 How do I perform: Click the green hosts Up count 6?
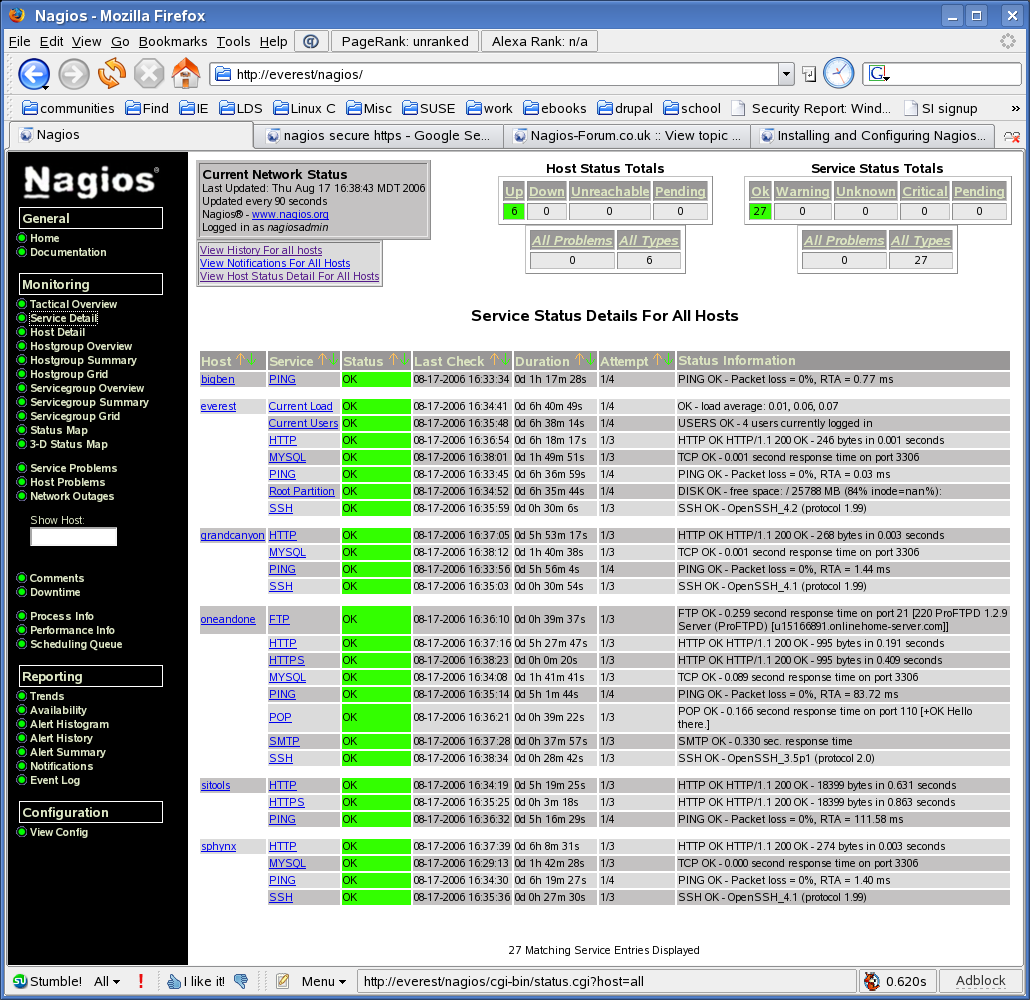[x=514, y=212]
